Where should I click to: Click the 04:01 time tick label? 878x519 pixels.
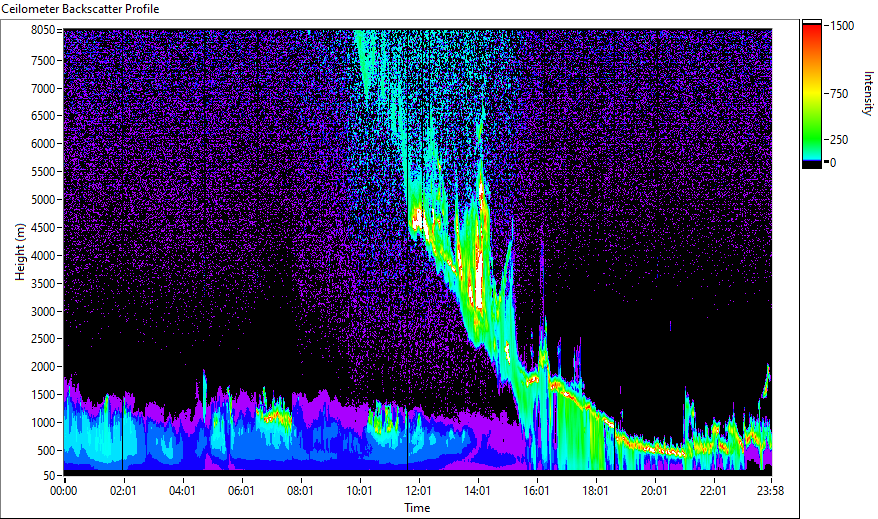pos(183,491)
